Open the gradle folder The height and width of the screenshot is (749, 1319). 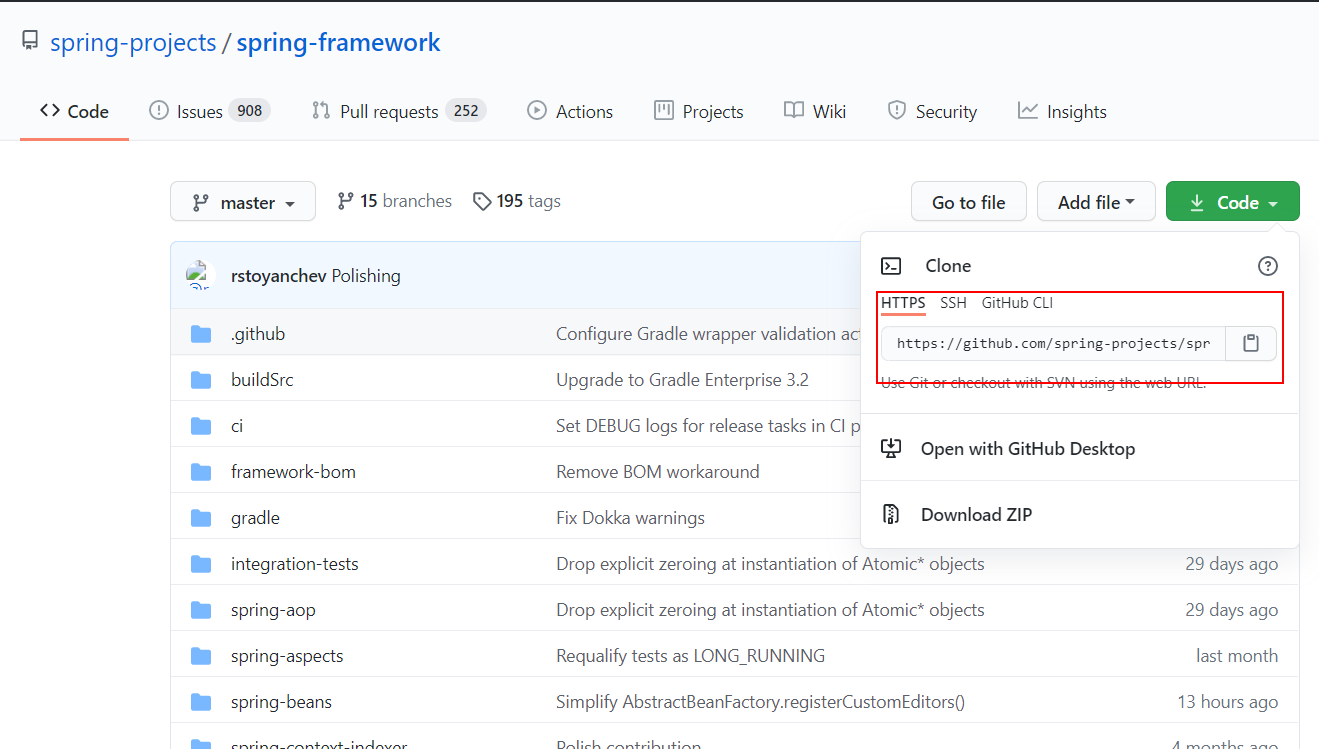coord(255,518)
